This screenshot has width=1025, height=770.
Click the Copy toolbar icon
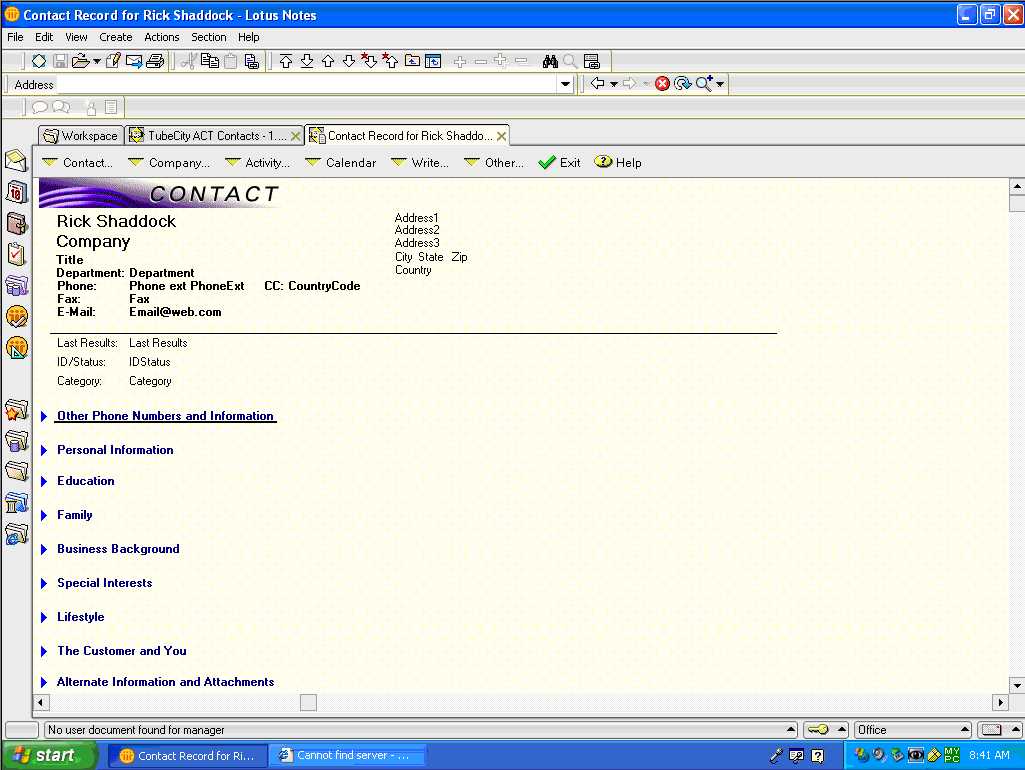pyautogui.click(x=209, y=61)
